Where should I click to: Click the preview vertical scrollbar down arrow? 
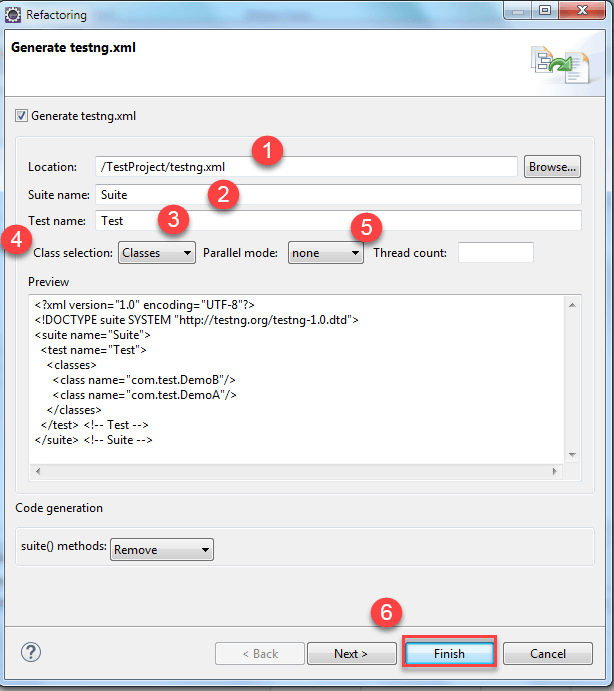(572, 454)
